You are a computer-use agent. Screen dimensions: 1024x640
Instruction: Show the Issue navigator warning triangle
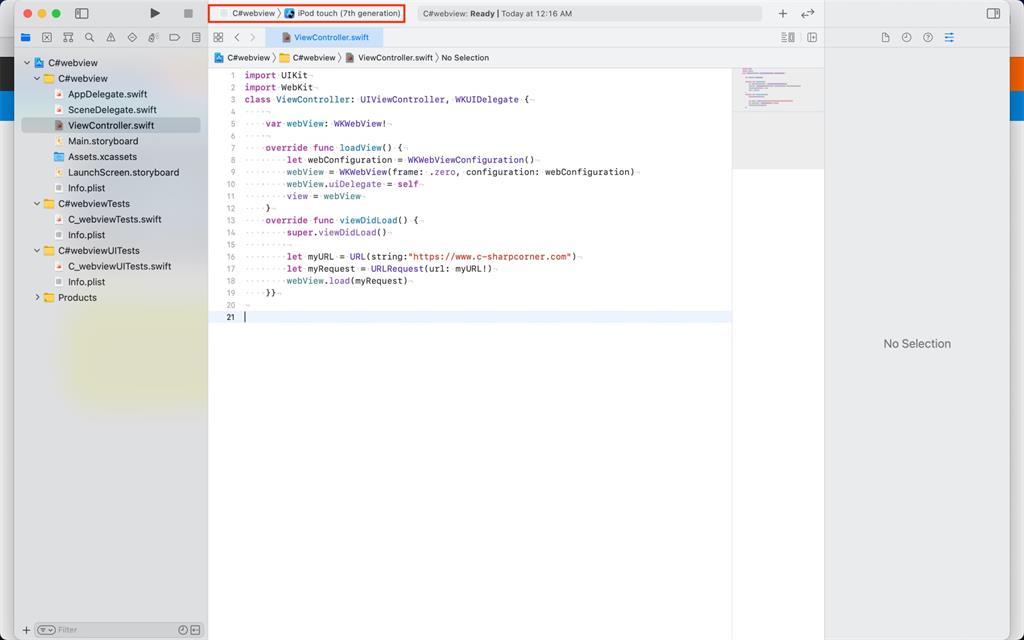point(111,37)
